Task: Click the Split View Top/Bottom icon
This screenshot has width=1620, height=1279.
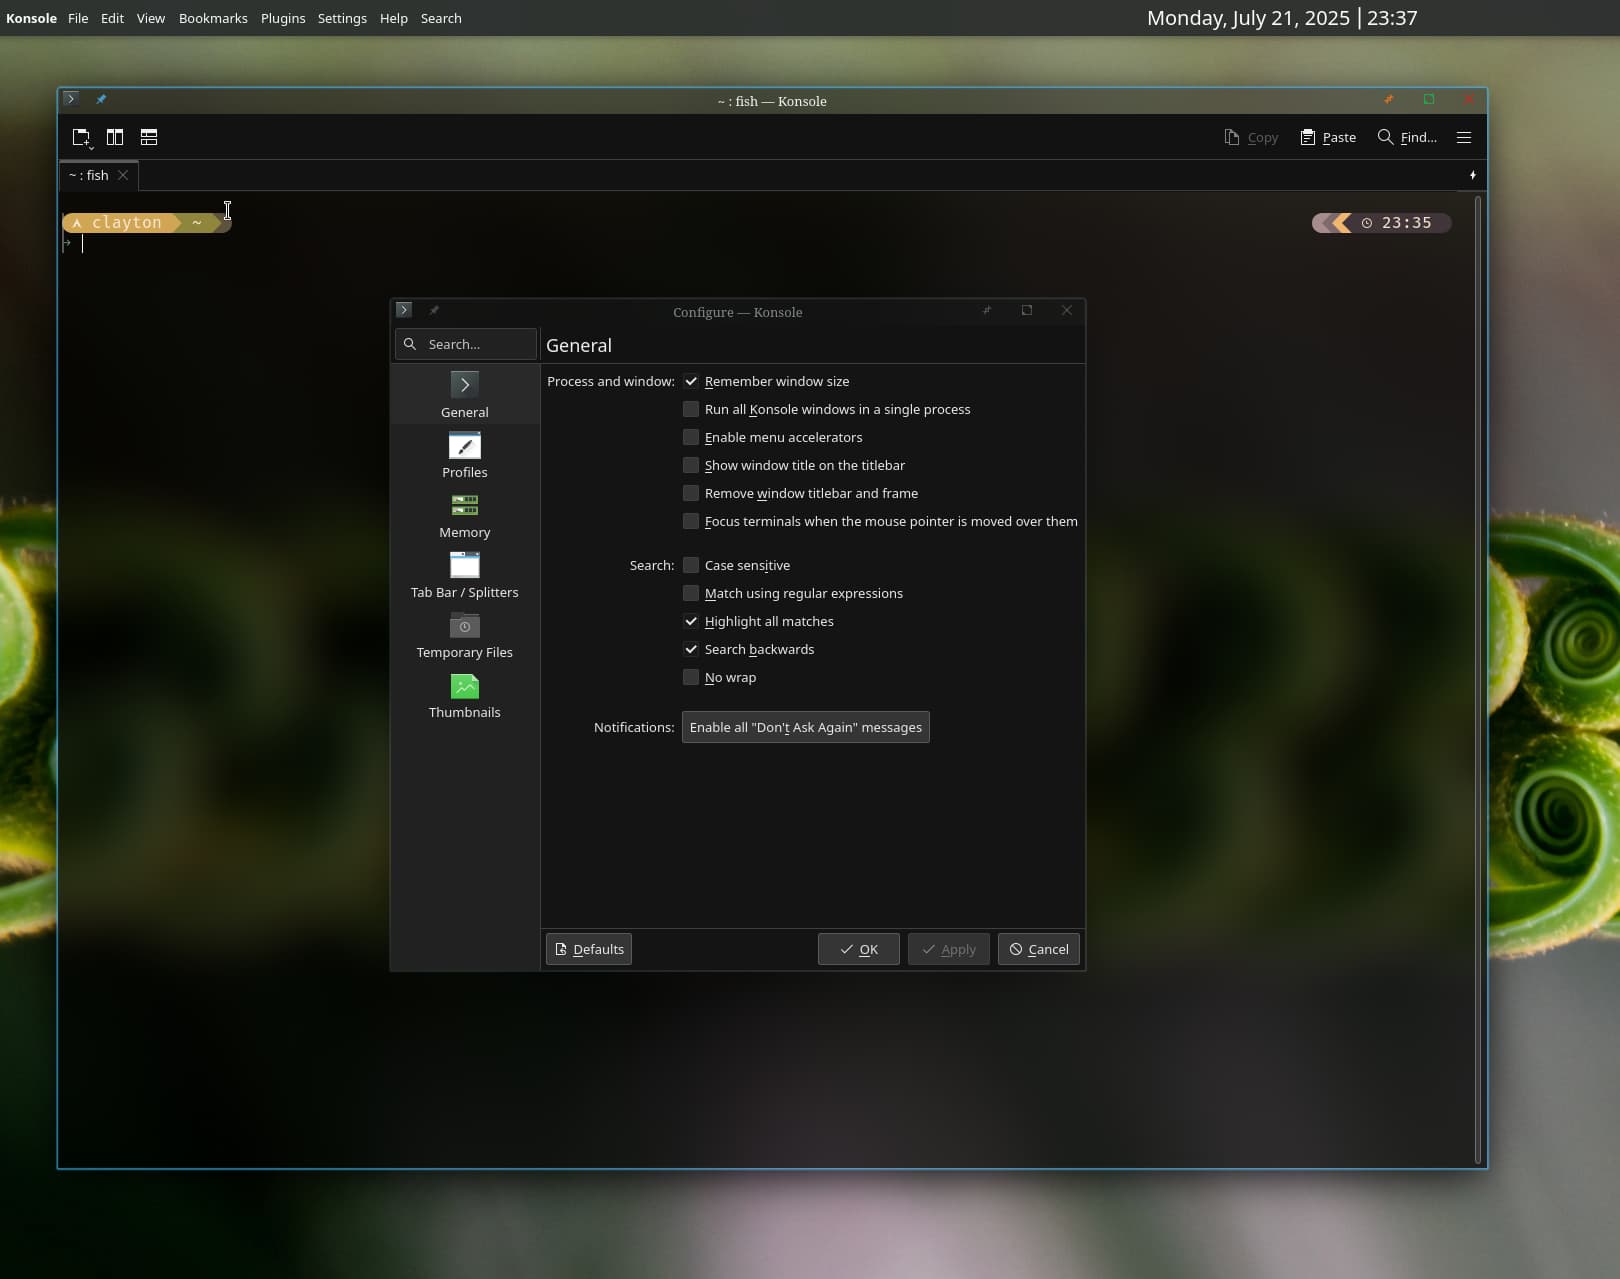Action: coord(149,138)
